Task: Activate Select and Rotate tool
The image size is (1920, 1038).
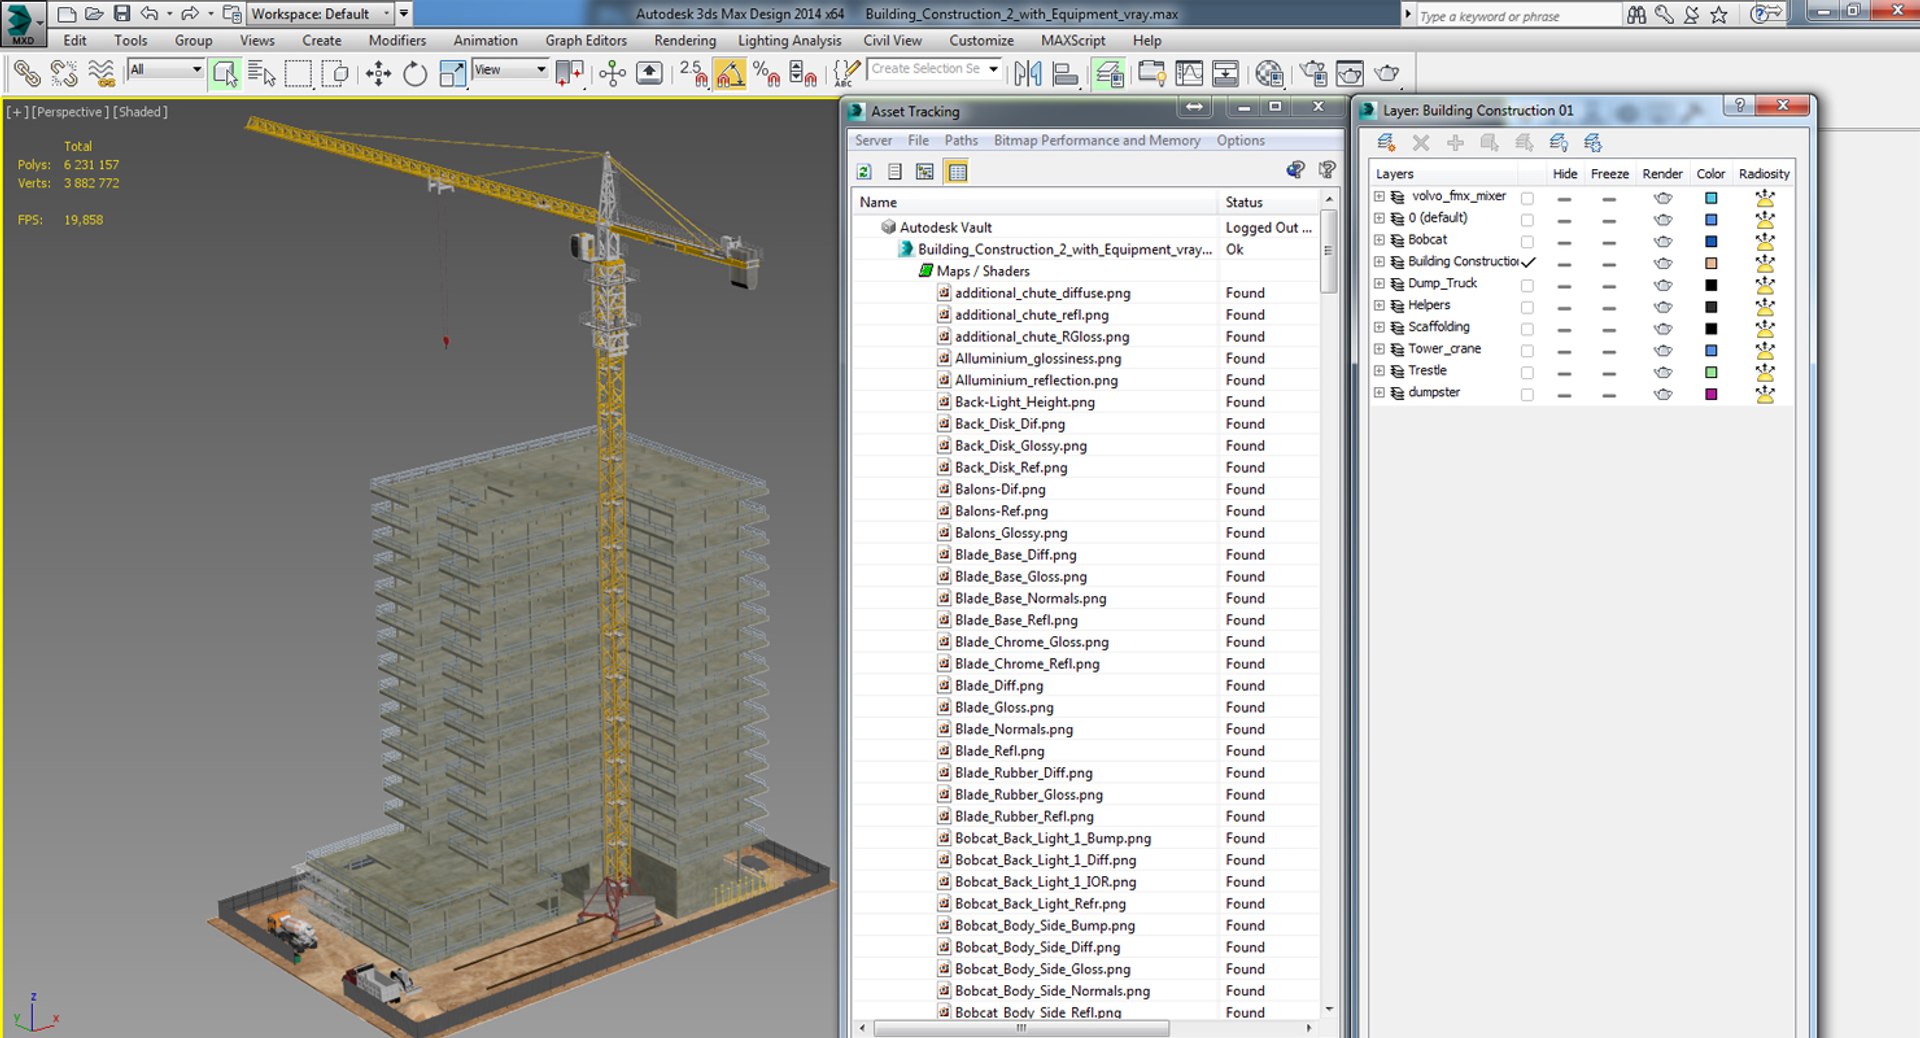Action: click(x=415, y=73)
